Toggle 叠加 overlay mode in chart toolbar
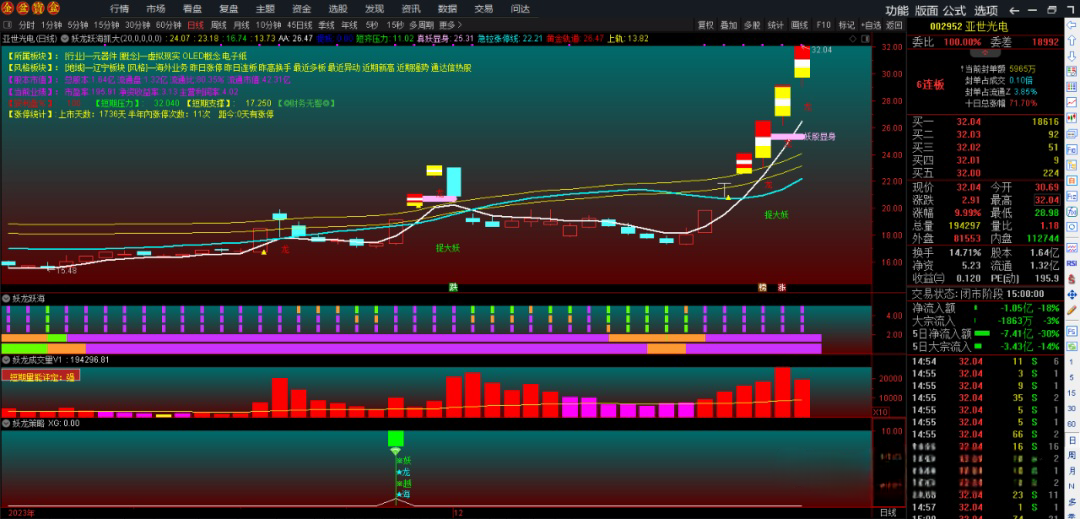Image resolution: width=1080 pixels, height=519 pixels. 729,24
